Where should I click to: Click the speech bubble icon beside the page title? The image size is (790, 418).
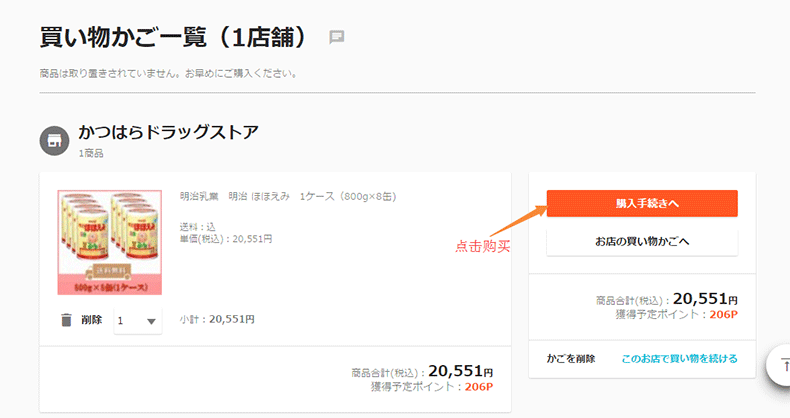(x=337, y=37)
